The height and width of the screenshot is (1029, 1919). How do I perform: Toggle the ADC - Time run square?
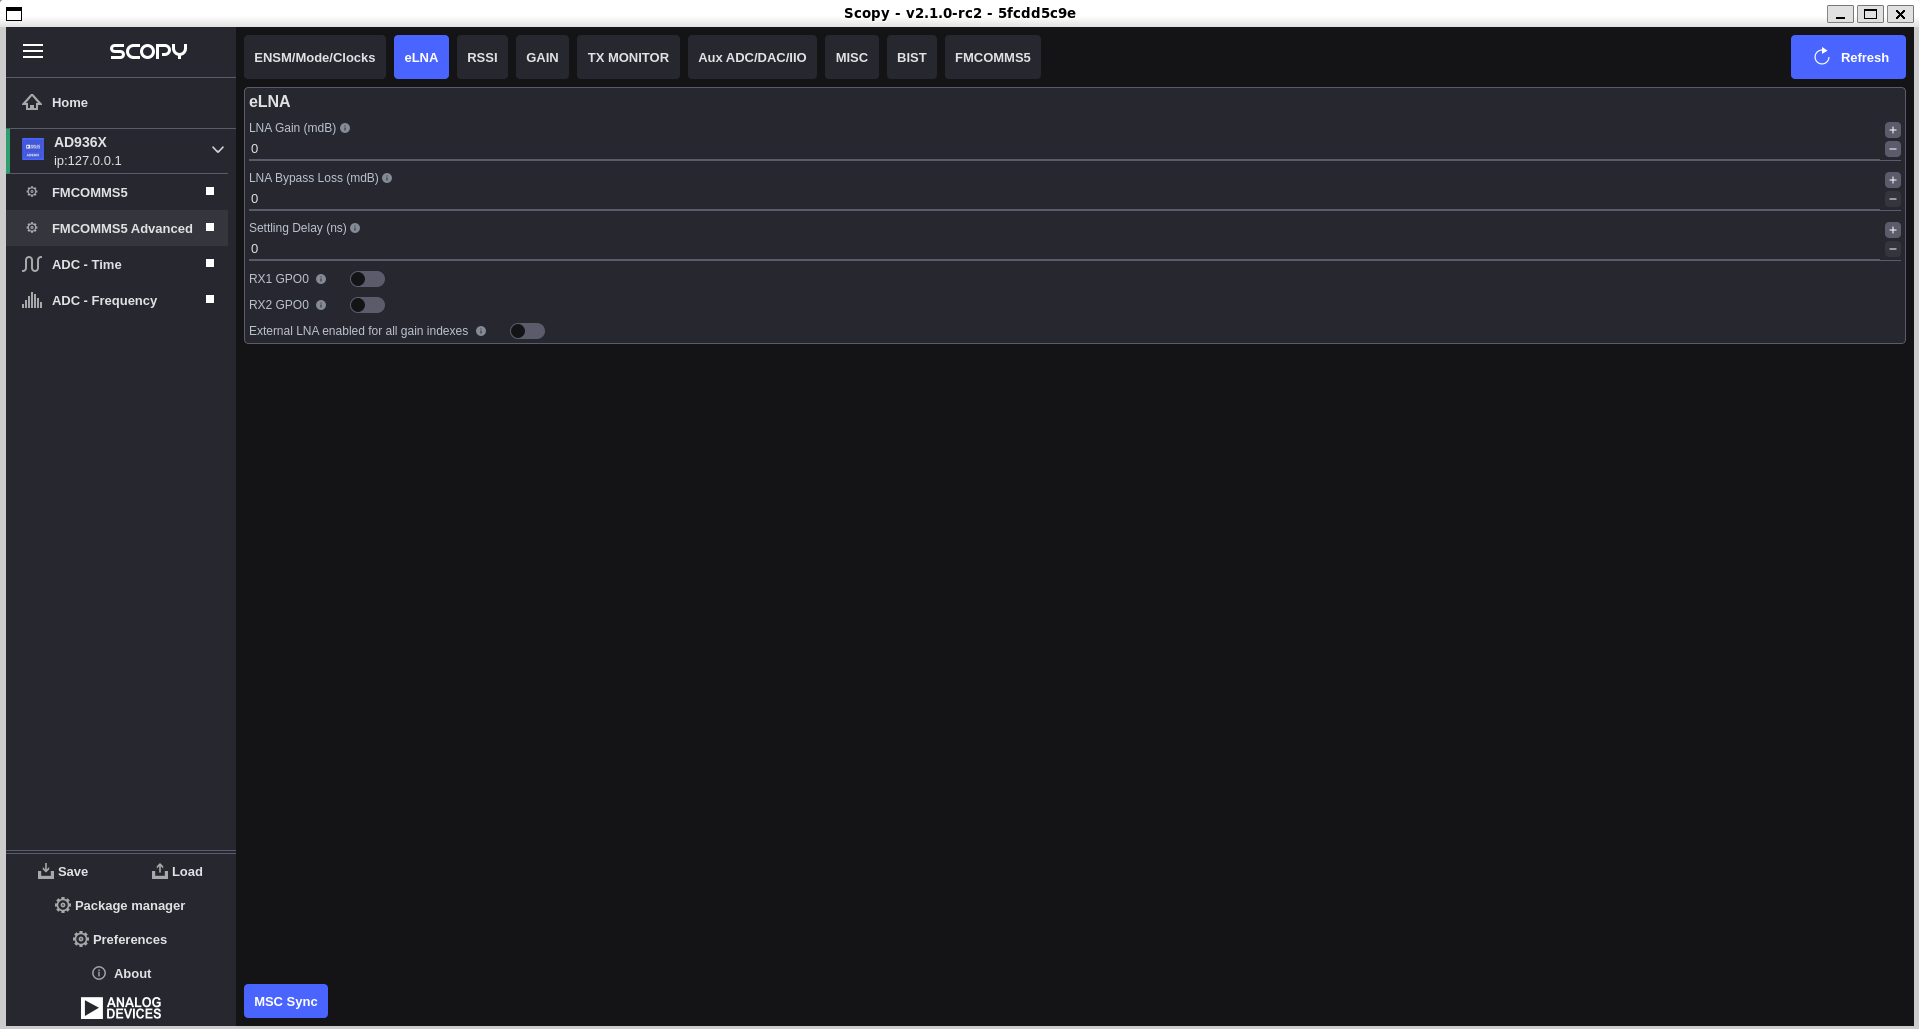tap(210, 263)
